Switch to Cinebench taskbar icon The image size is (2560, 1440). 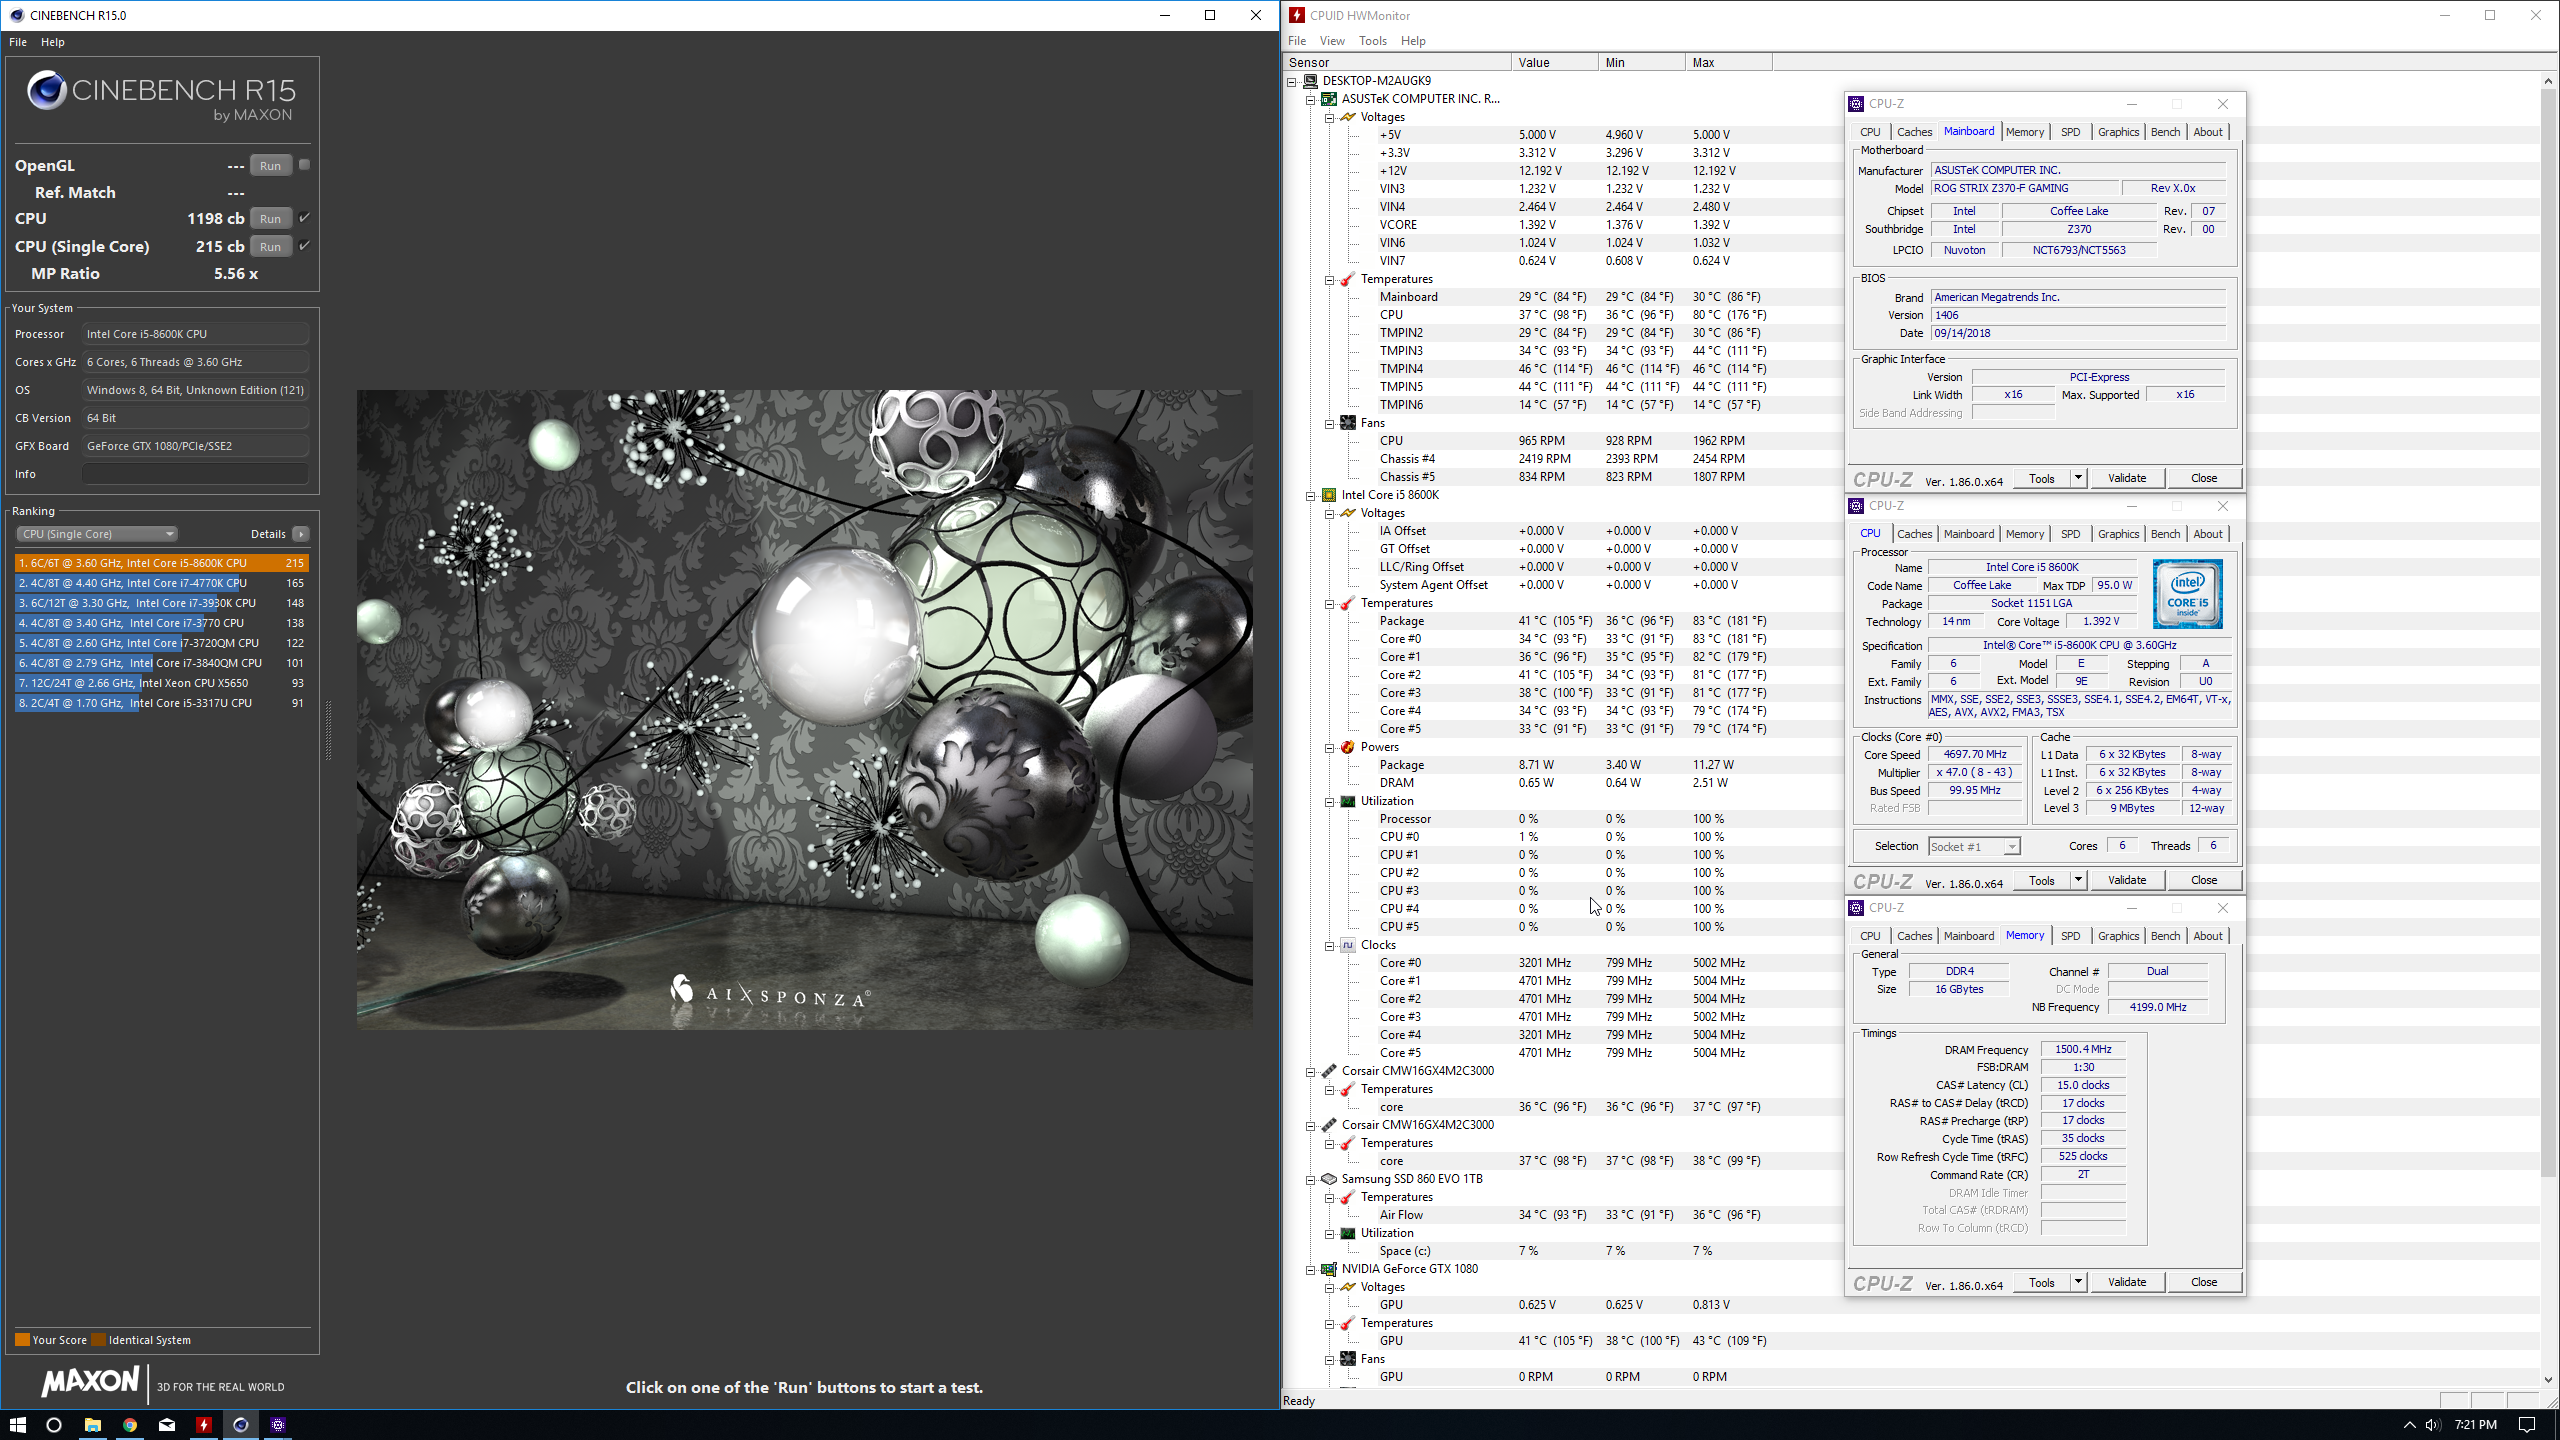pos(241,1424)
